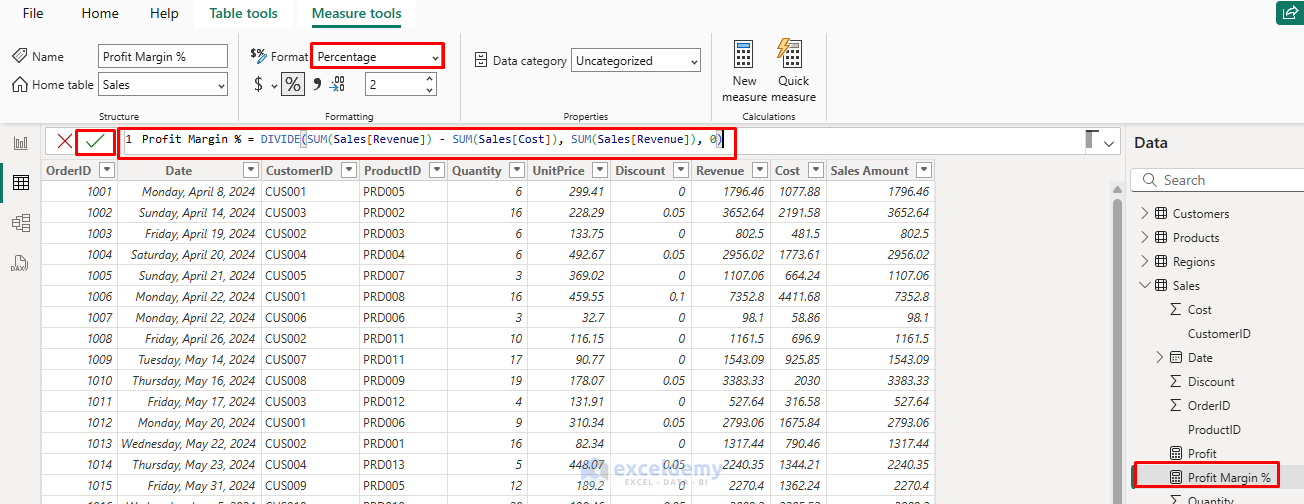Click the decimal places value field

(395, 85)
